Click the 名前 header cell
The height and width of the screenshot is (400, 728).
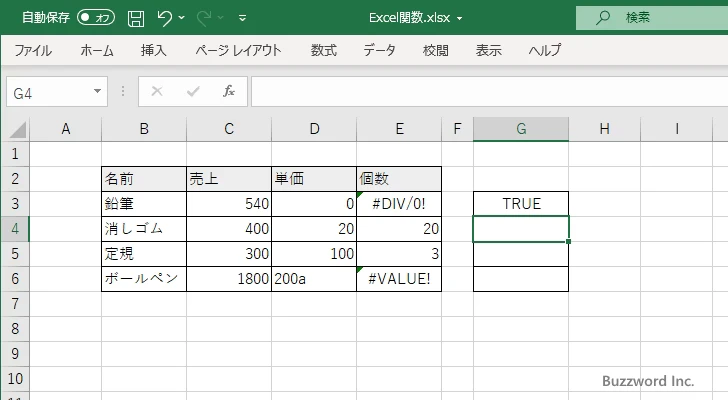(x=144, y=179)
